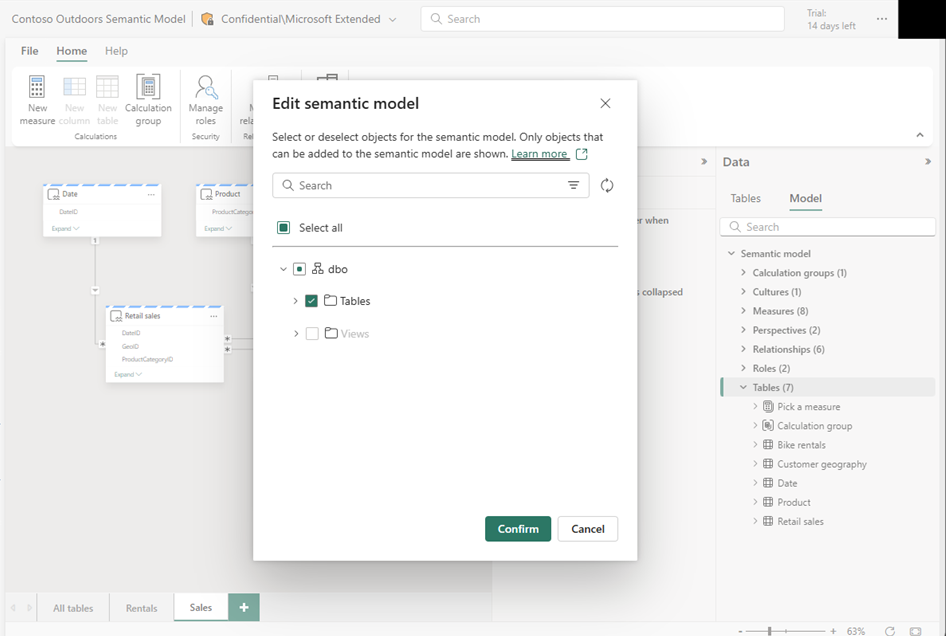This screenshot has width=946, height=636.
Task: Select the Home ribbon tab
Action: [x=72, y=51]
